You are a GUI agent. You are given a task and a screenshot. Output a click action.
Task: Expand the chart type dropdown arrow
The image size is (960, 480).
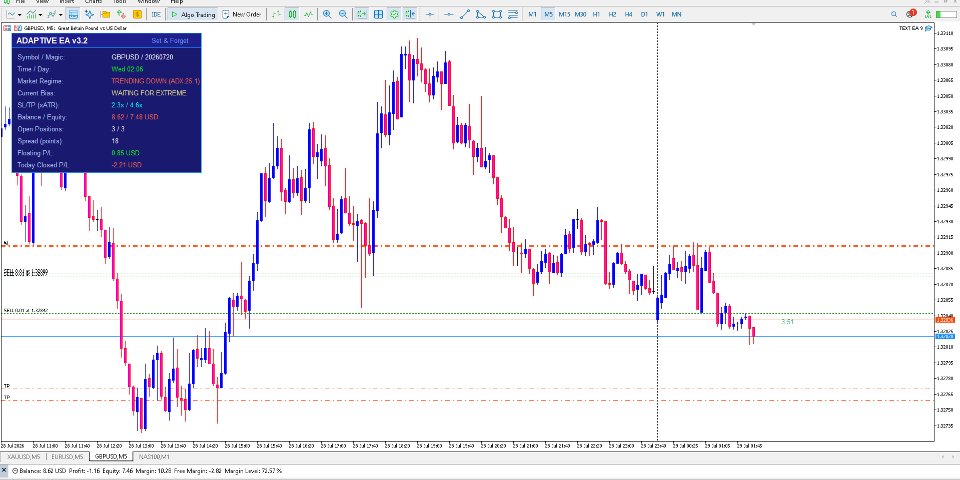tap(20, 15)
